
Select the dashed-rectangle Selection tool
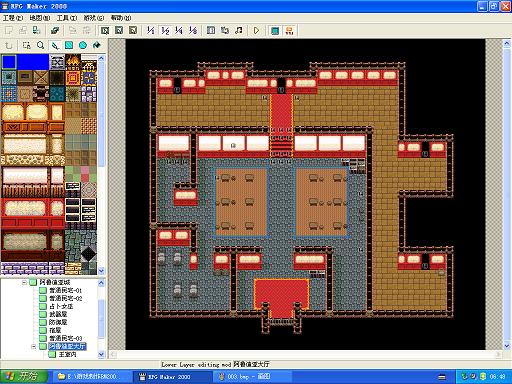click(x=27, y=45)
